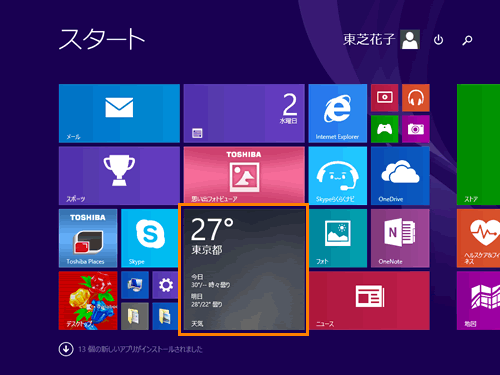Open the green Xbox Games controller tile
The height and width of the screenshot is (375, 500).
pos(384,129)
